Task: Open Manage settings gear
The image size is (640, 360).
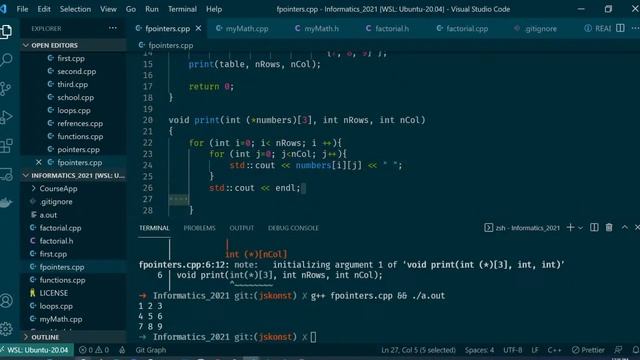Action: [7, 329]
